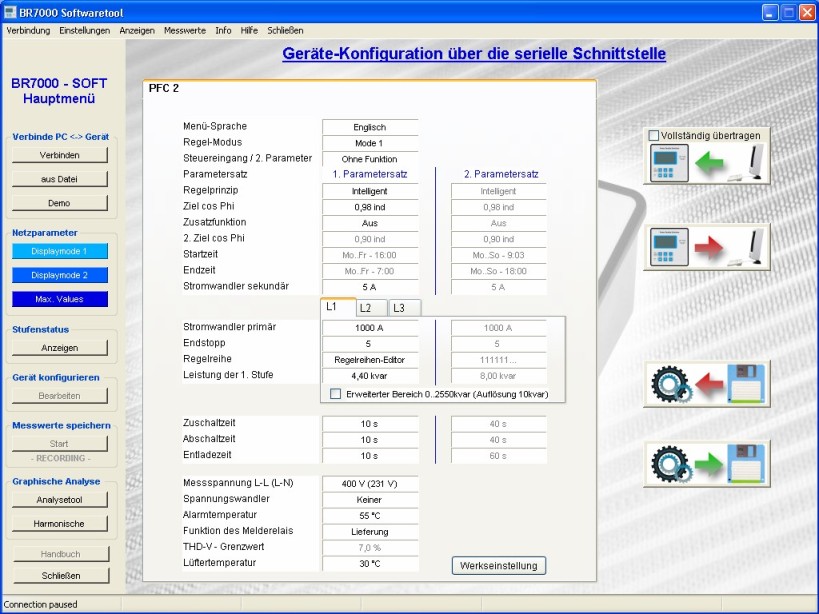Screen dimensions: 819x614
Task: Click the Verbinden button
Action: tap(60, 155)
